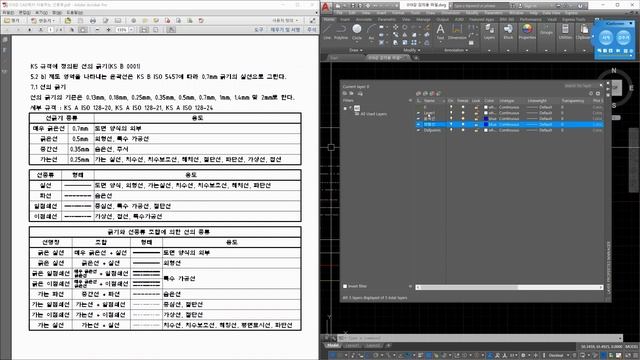Select the Arc tool

(x=371, y=31)
